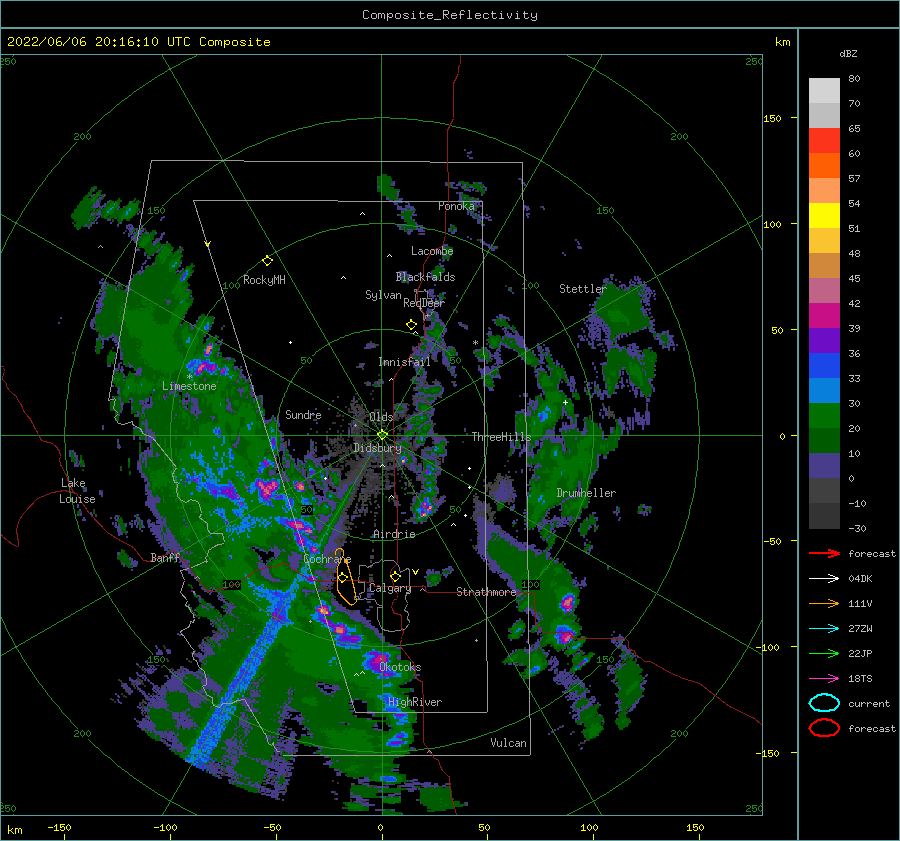
Task: Select yellow diamond marker at radar center near Olds
Action: click(382, 435)
